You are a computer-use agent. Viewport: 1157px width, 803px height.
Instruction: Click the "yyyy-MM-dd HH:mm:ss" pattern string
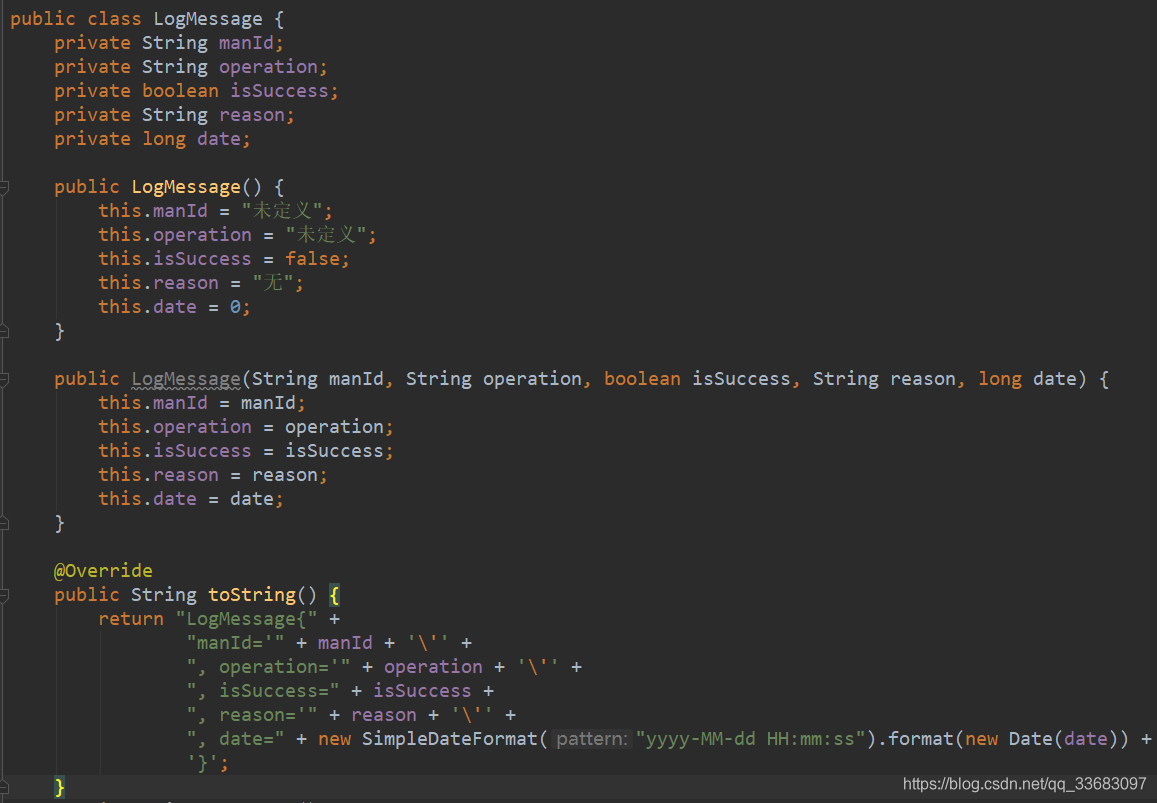[750, 740]
